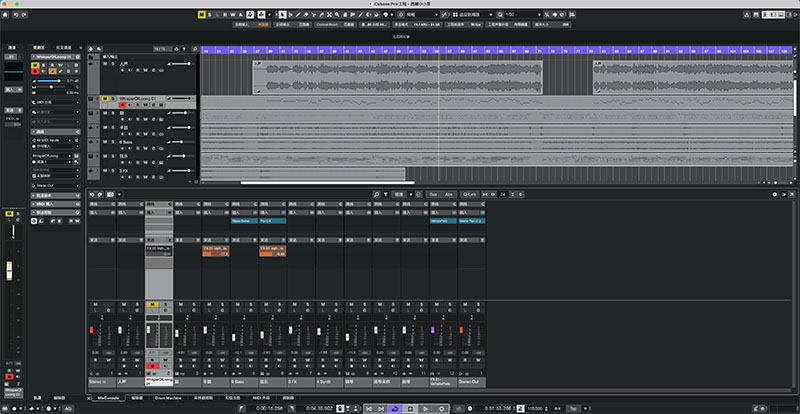
Task: Select the Inspector editor tab at bottom left
Action: pos(60,398)
